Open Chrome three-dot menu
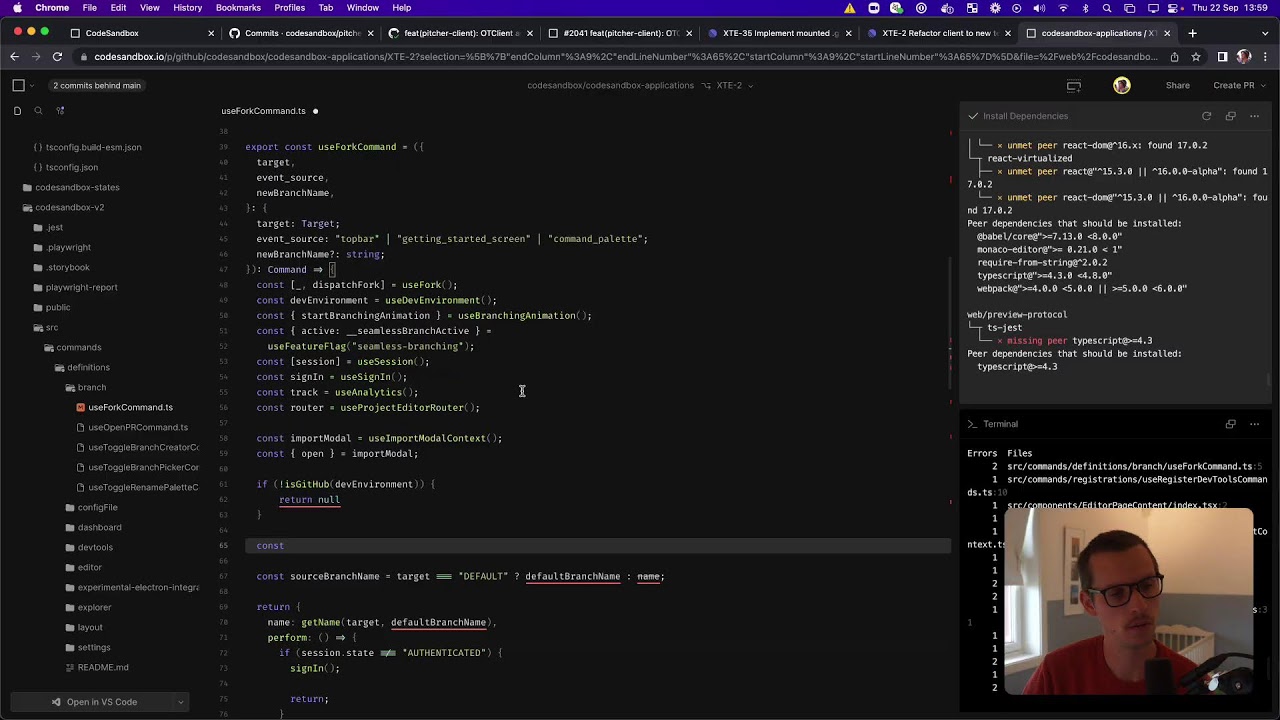 pos(1265,57)
